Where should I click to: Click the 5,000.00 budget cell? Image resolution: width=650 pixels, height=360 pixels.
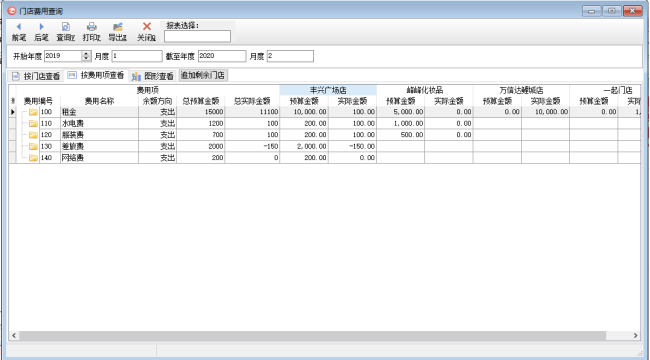tap(400, 112)
